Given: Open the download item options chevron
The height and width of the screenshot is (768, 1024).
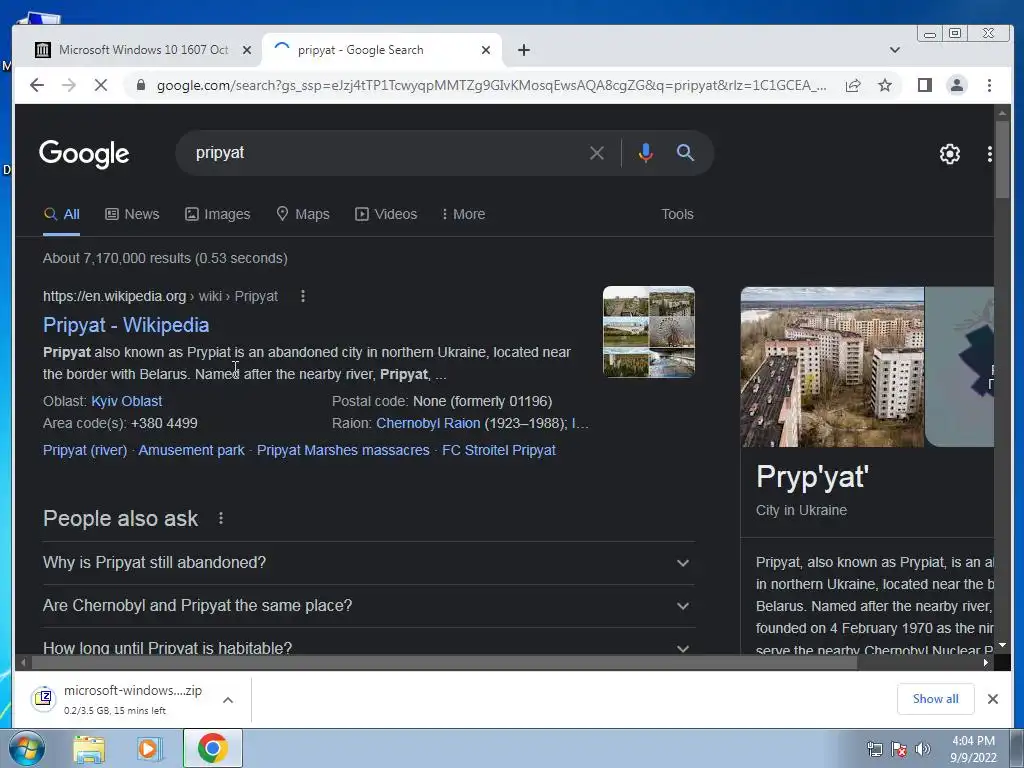Looking at the screenshot, I should (x=228, y=700).
